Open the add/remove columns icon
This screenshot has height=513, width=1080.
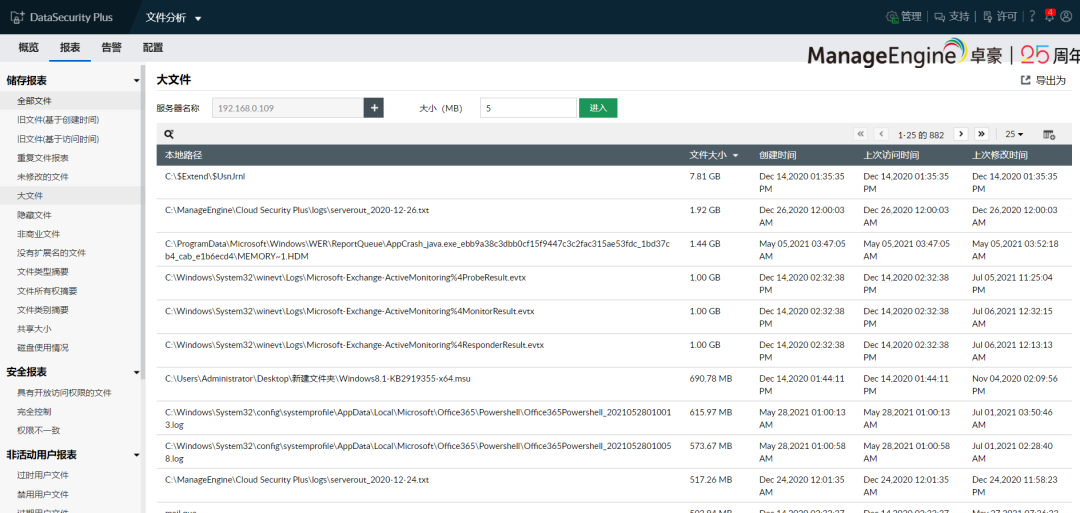[1049, 134]
